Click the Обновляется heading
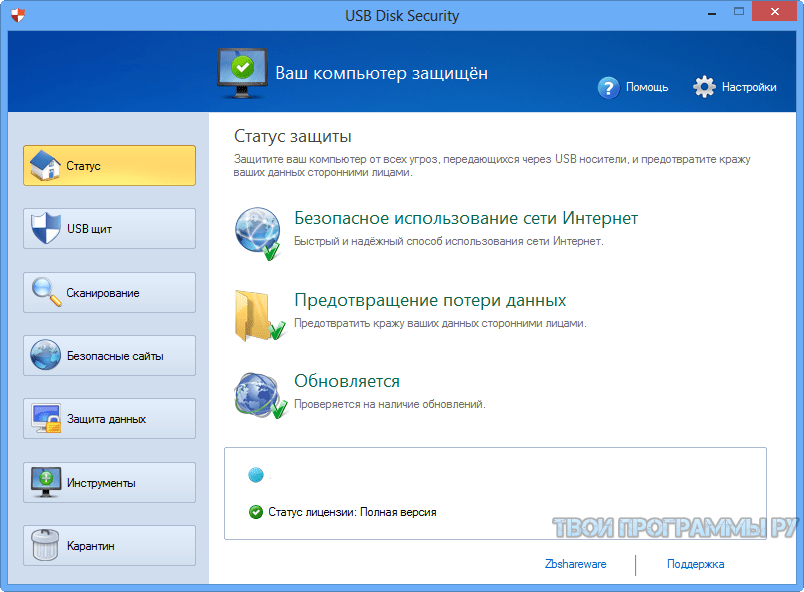The width and height of the screenshot is (804, 592). pyautogui.click(x=347, y=381)
